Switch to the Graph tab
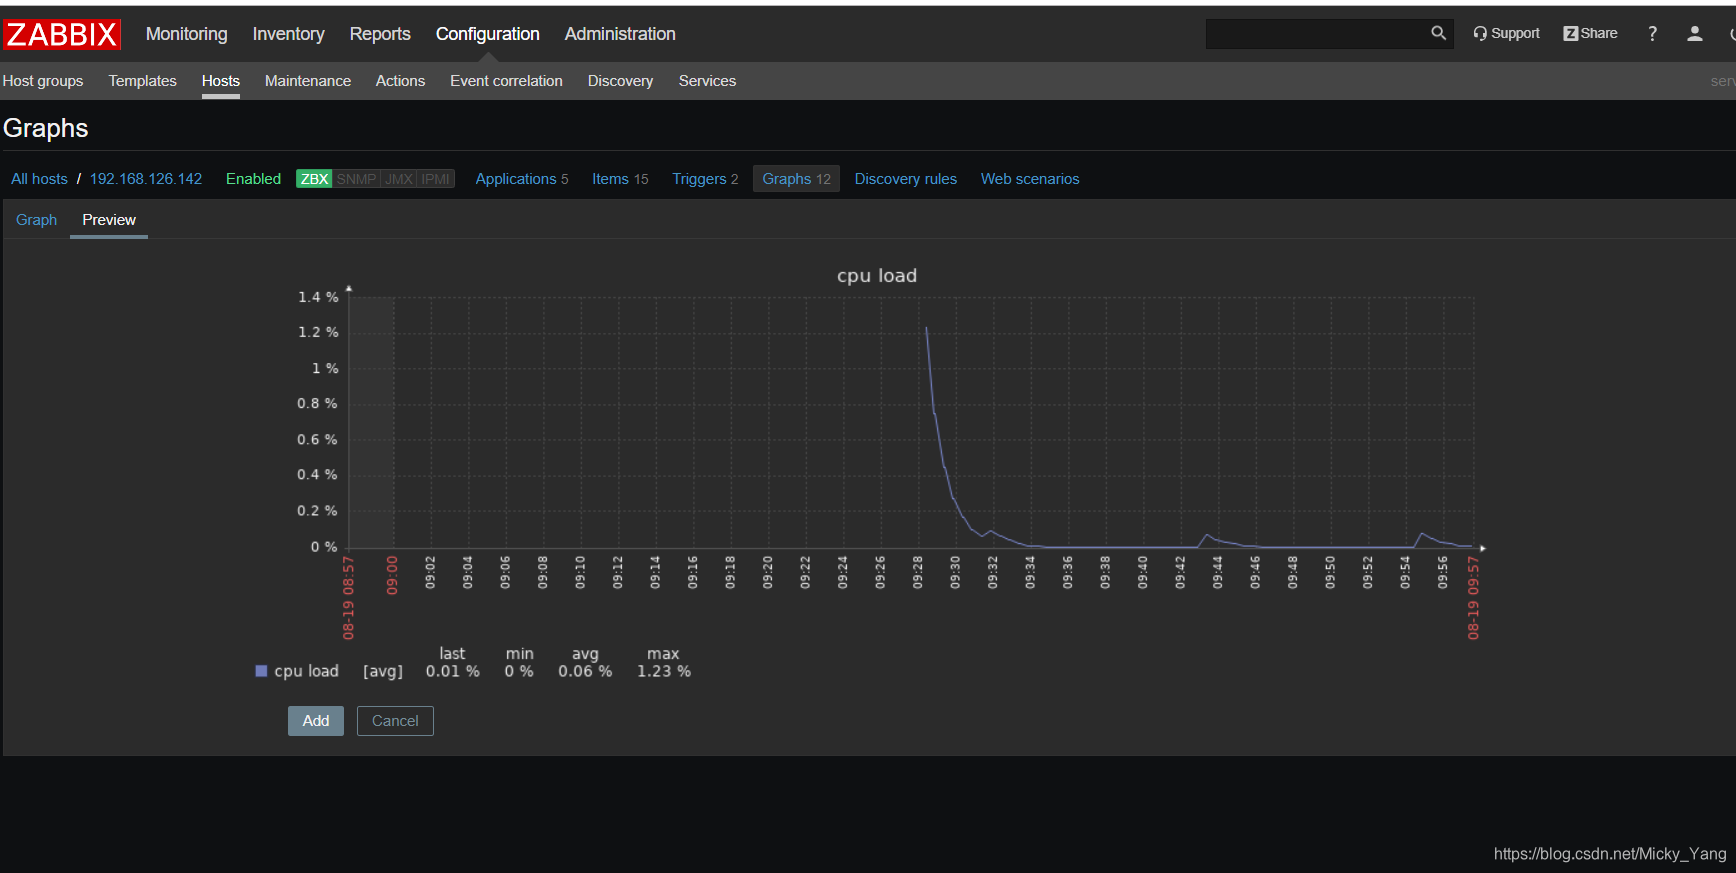The image size is (1736, 873). click(36, 220)
